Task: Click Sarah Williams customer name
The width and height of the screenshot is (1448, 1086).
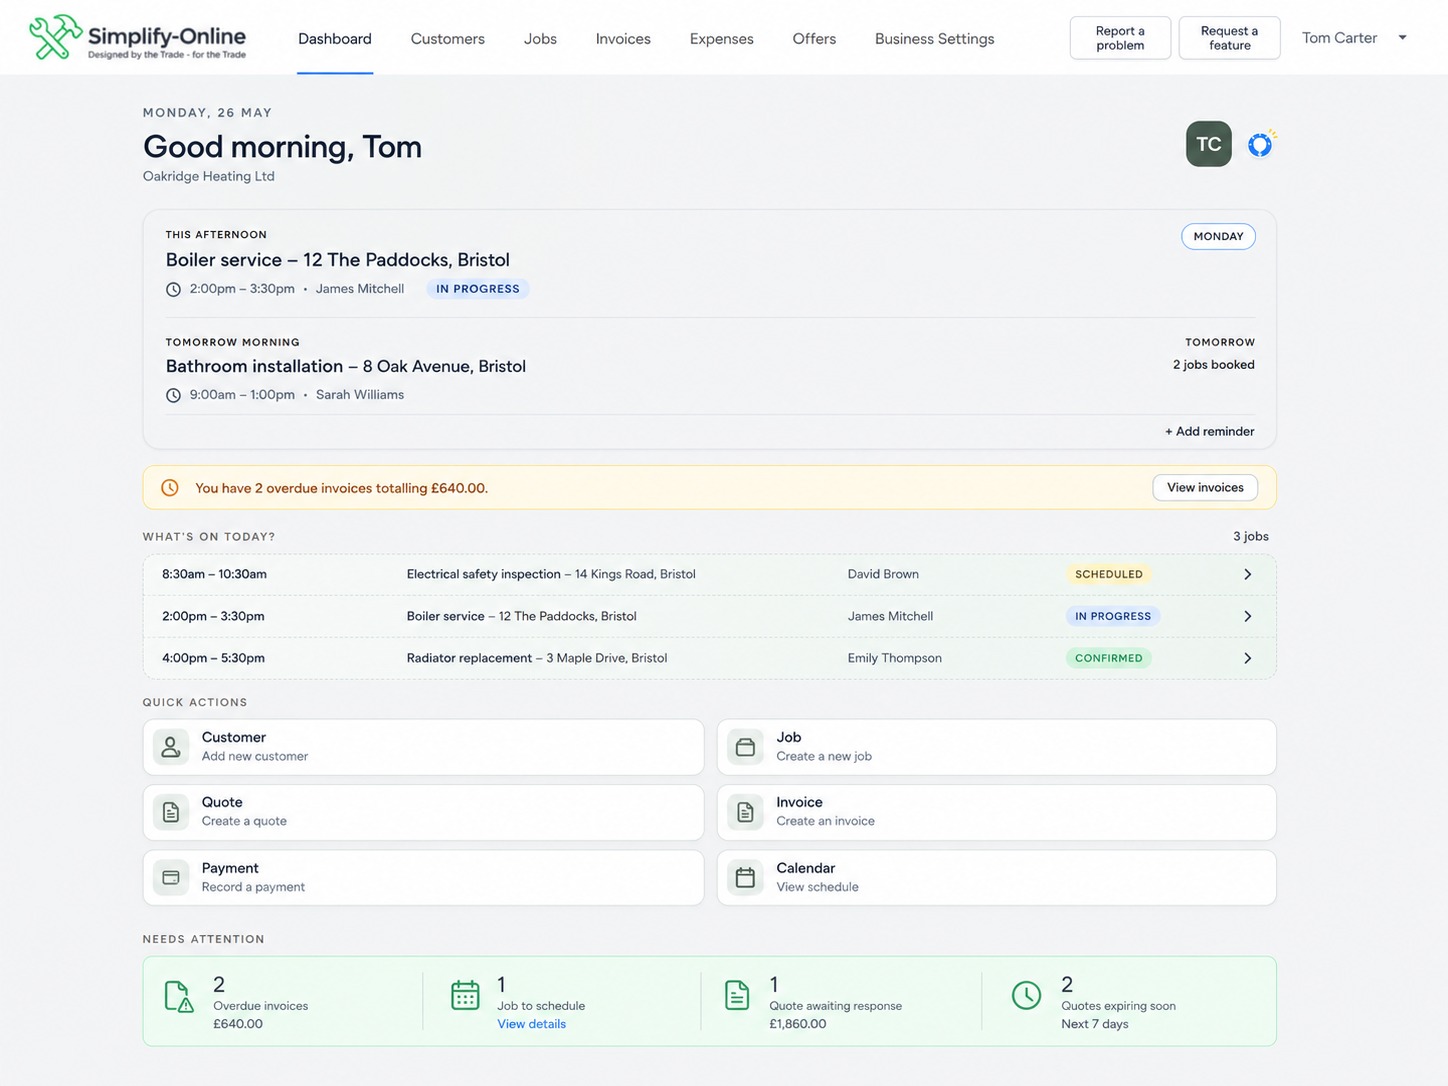Action: 360,395
